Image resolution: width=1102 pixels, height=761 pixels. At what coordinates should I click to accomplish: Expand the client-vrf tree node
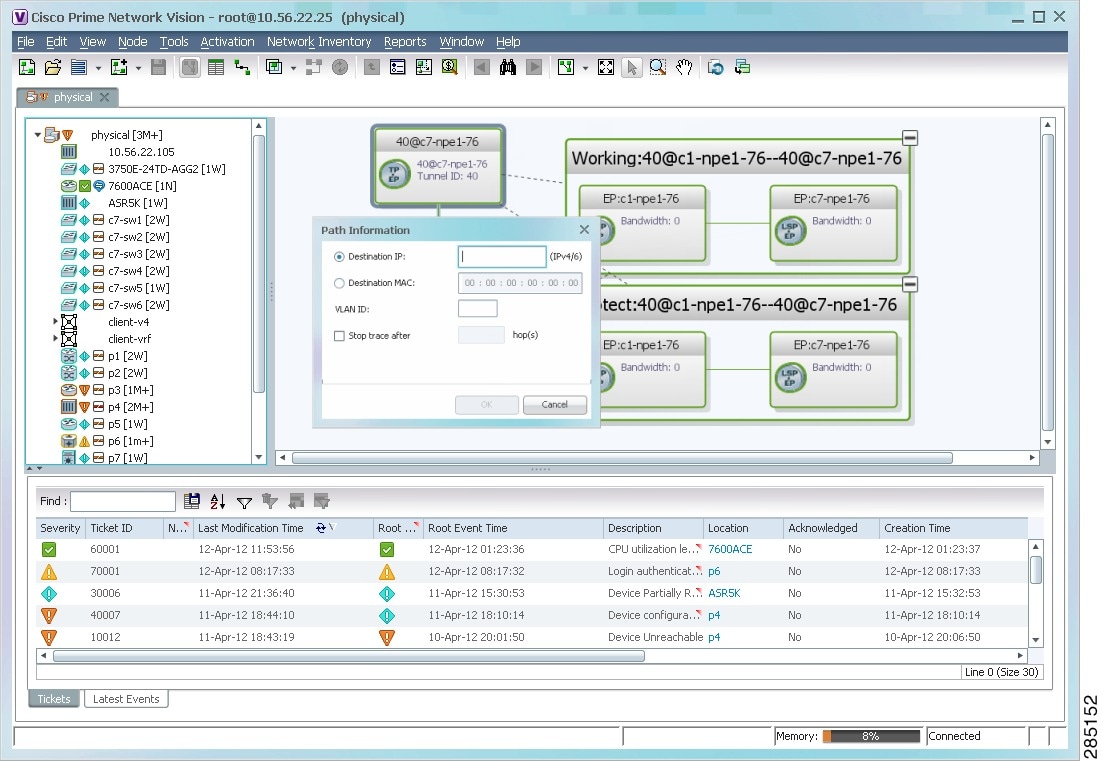pyautogui.click(x=56, y=338)
